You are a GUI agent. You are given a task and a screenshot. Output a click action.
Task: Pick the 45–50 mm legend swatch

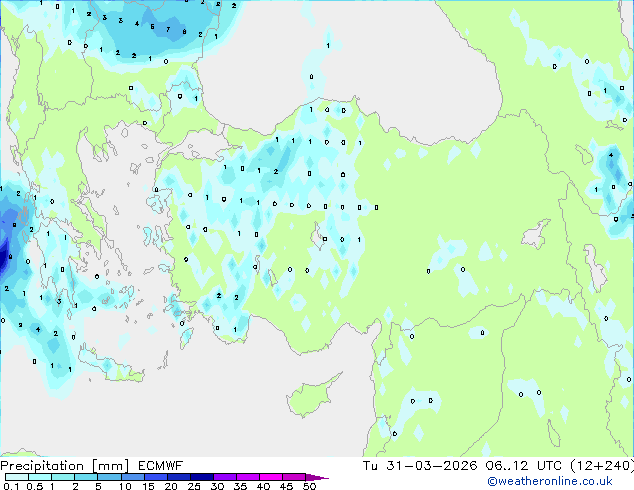294,477
